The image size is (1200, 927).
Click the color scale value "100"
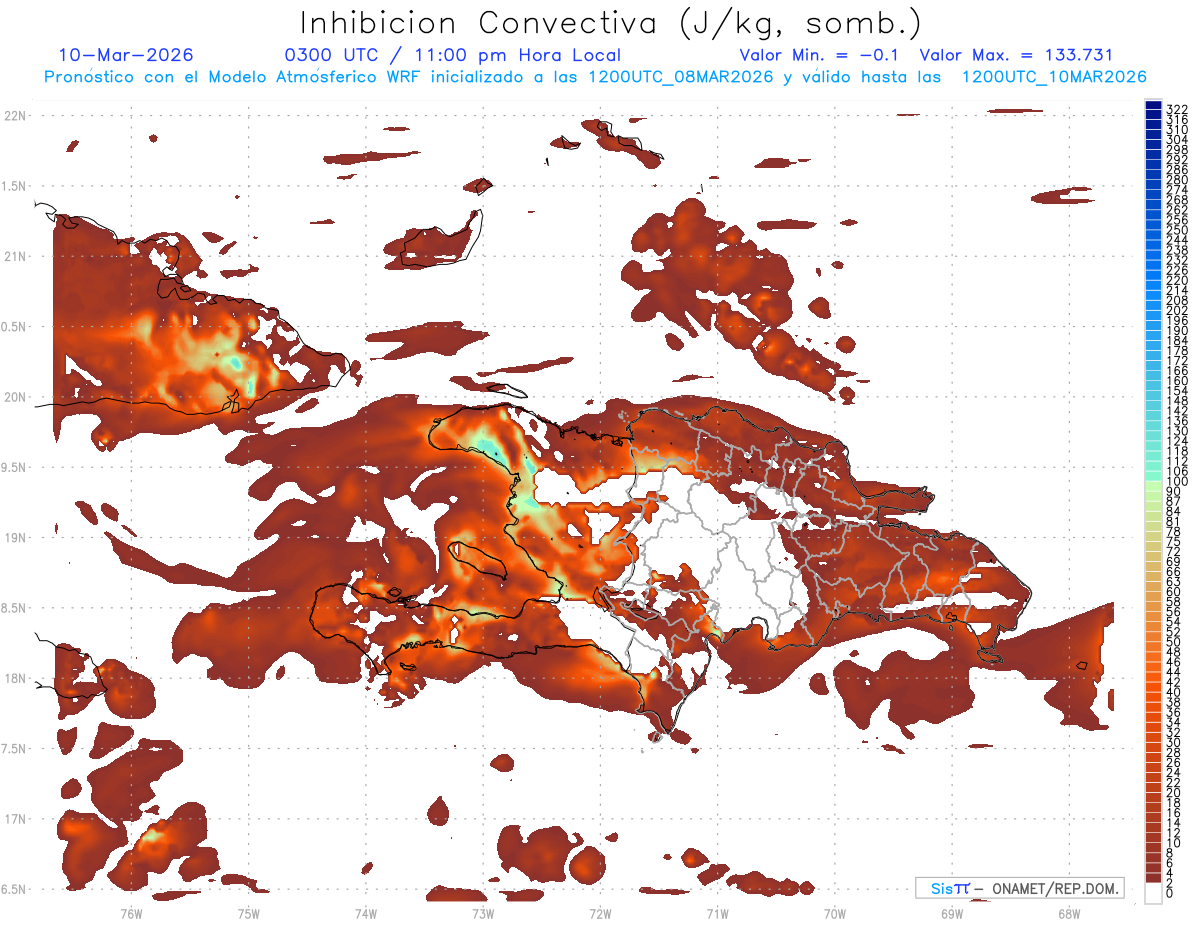pyautogui.click(x=1177, y=482)
